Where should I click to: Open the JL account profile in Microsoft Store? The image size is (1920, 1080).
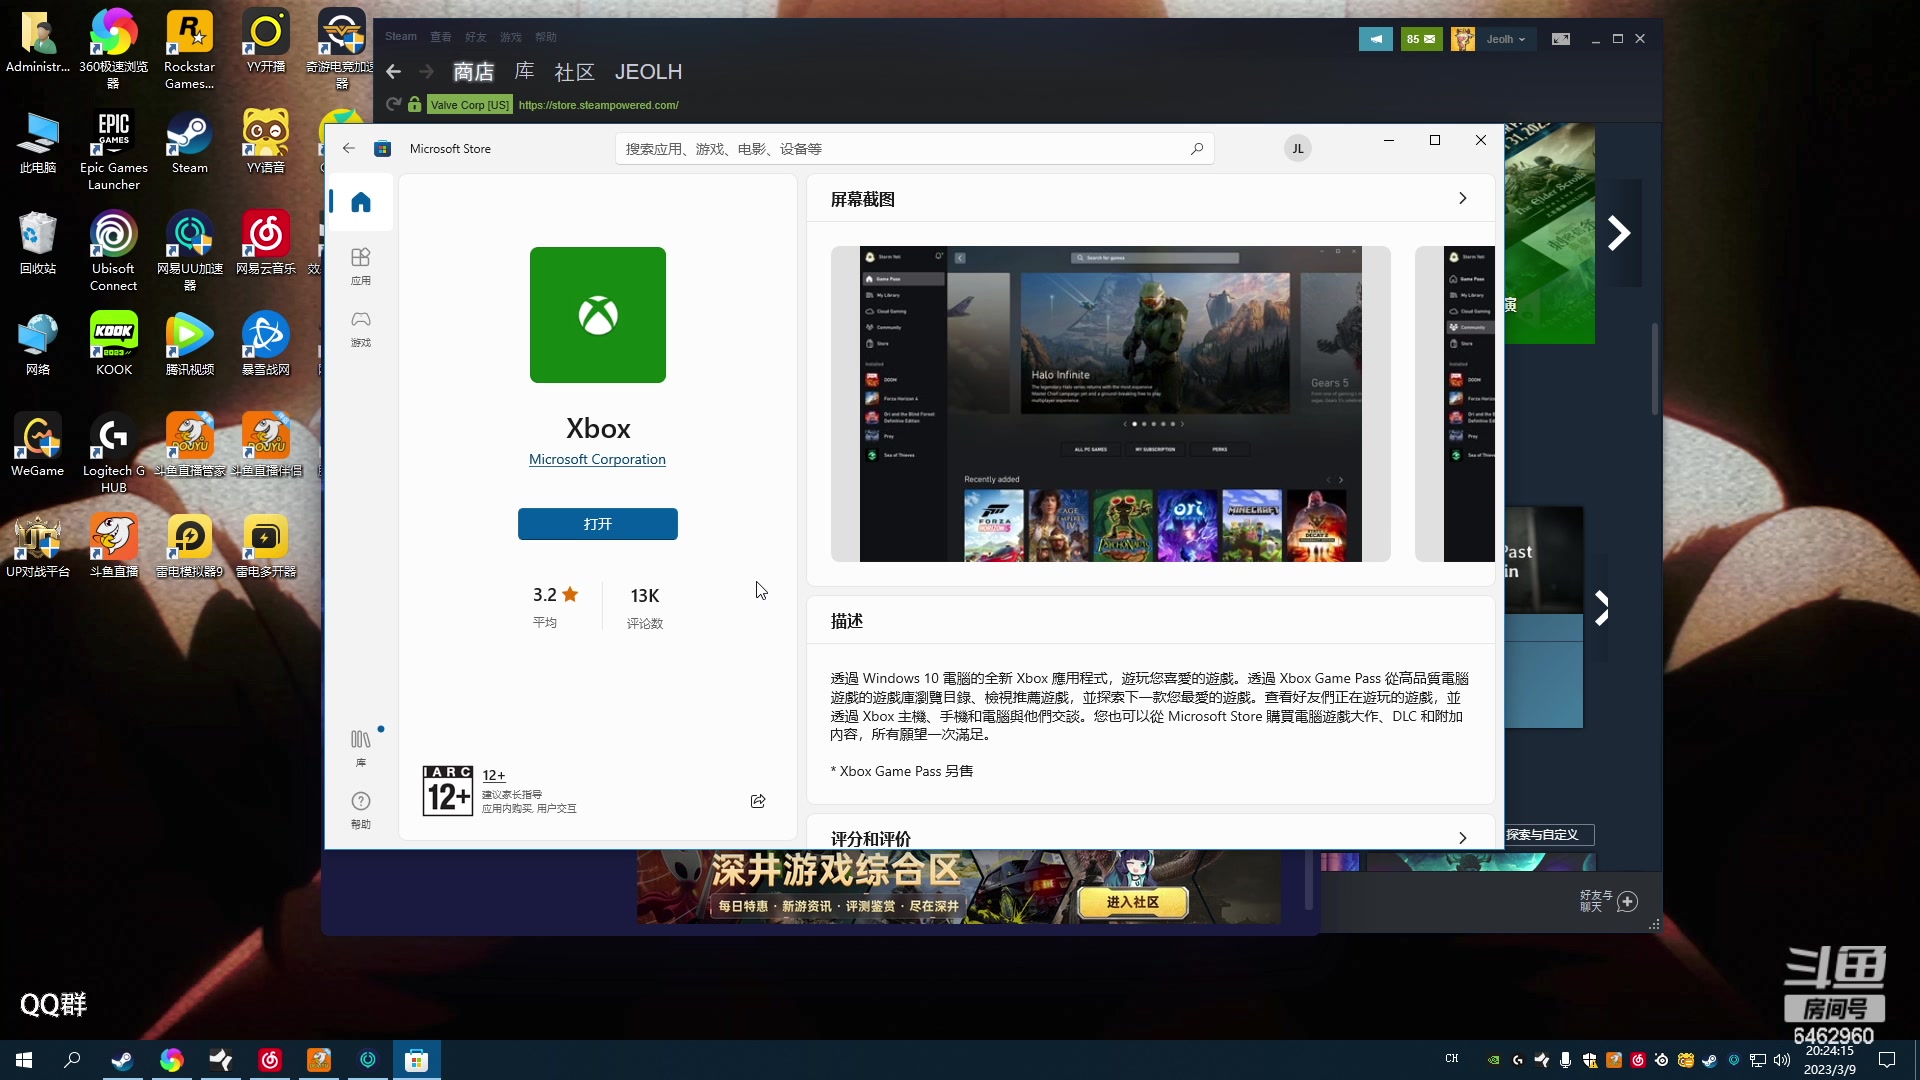(x=1297, y=148)
